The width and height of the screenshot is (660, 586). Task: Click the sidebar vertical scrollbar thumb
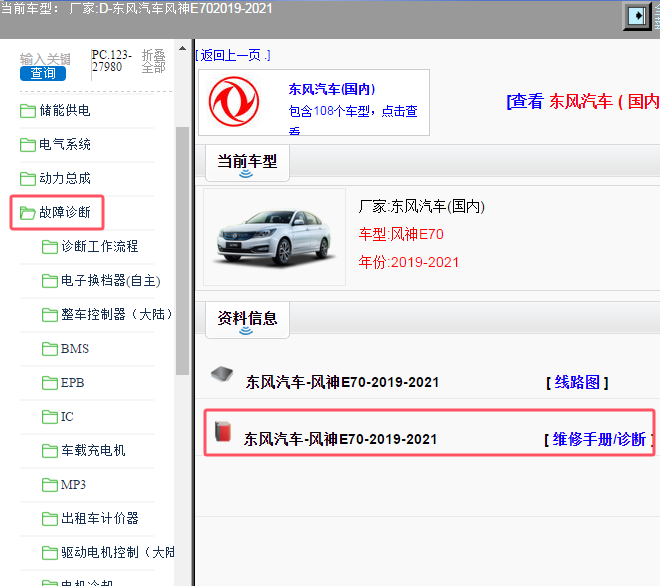(182, 250)
